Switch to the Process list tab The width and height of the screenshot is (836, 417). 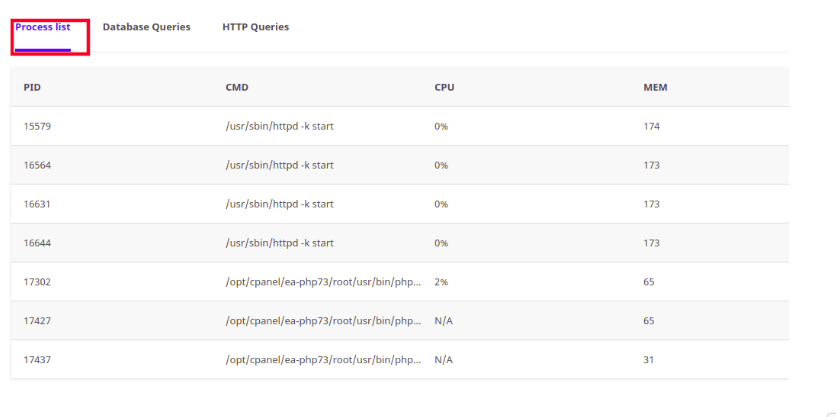click(43, 27)
